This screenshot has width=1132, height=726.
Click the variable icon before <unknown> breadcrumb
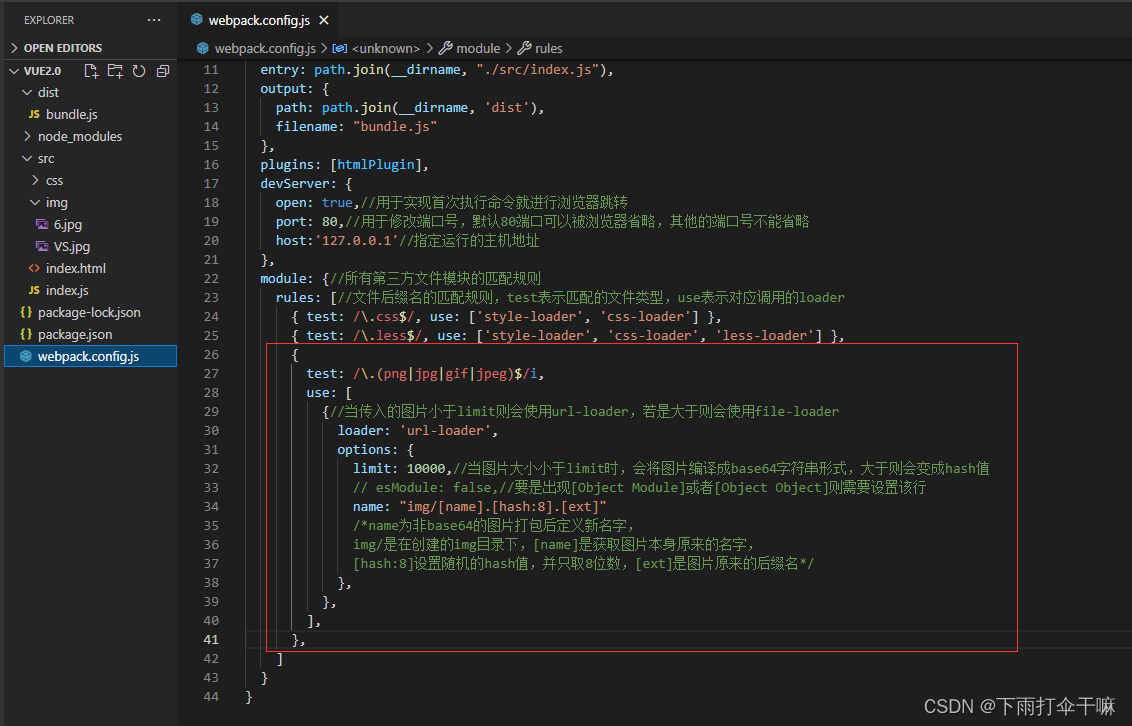(x=339, y=48)
